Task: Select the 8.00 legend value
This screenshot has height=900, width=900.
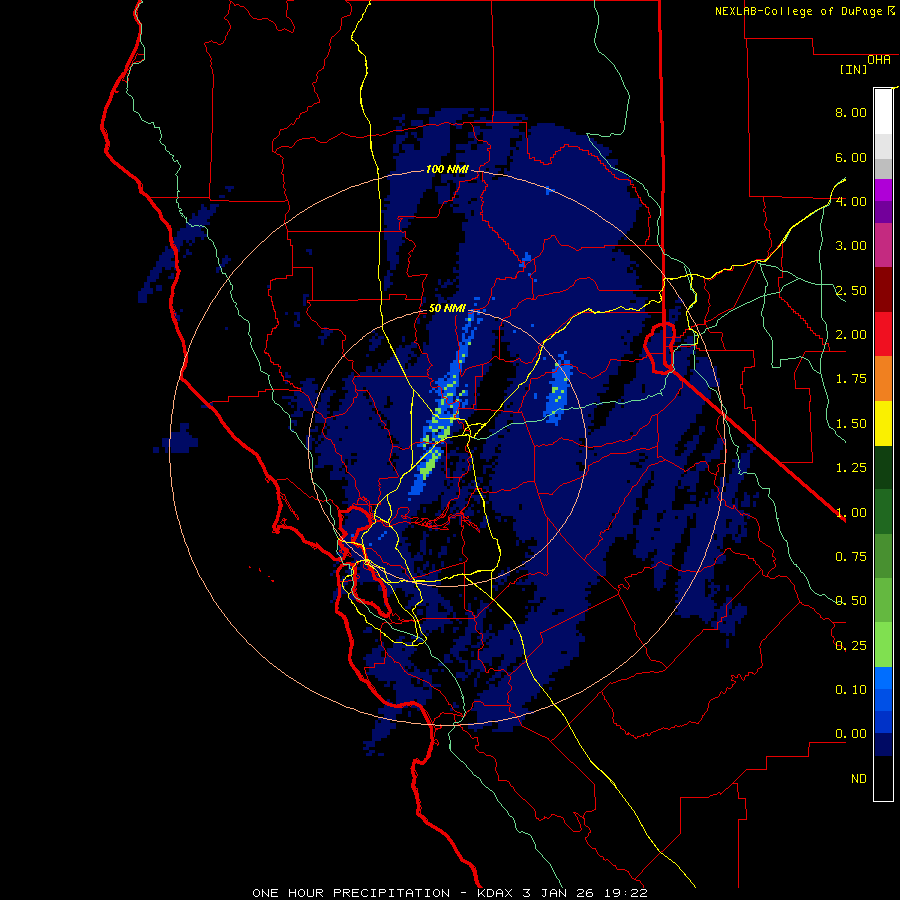Action: [851, 112]
